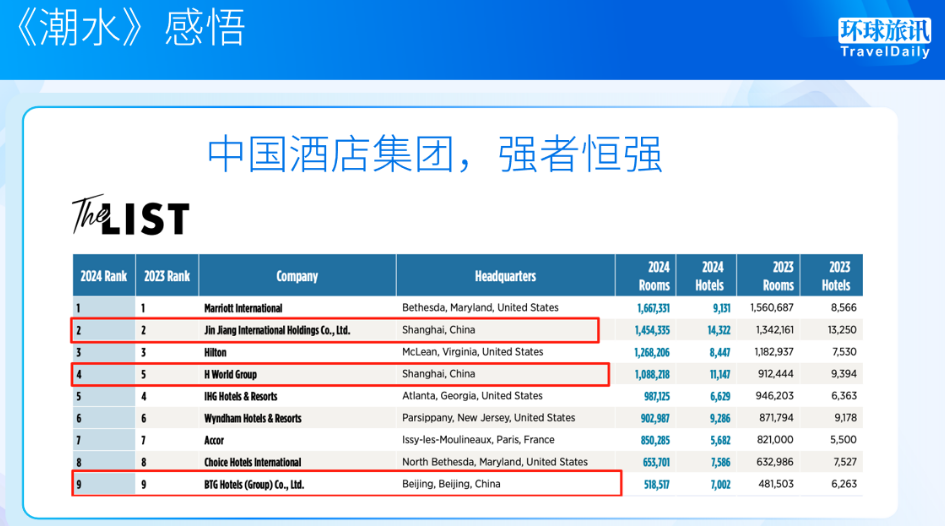Click Atlanta, Georgia, United States headquarters
Image resolution: width=945 pixels, height=526 pixels.
pyautogui.click(x=472, y=396)
